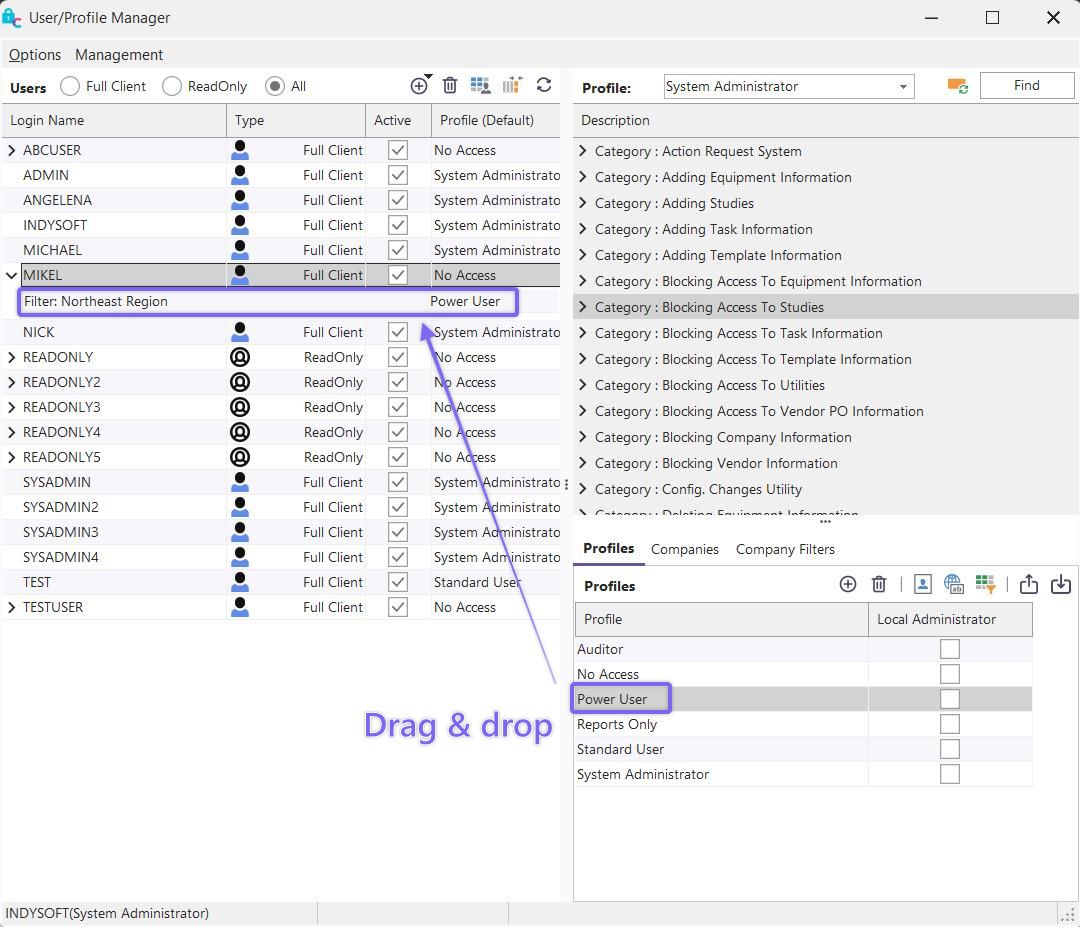Click the export profiles icon
Screen dimensions: 1080x927
(1029, 585)
